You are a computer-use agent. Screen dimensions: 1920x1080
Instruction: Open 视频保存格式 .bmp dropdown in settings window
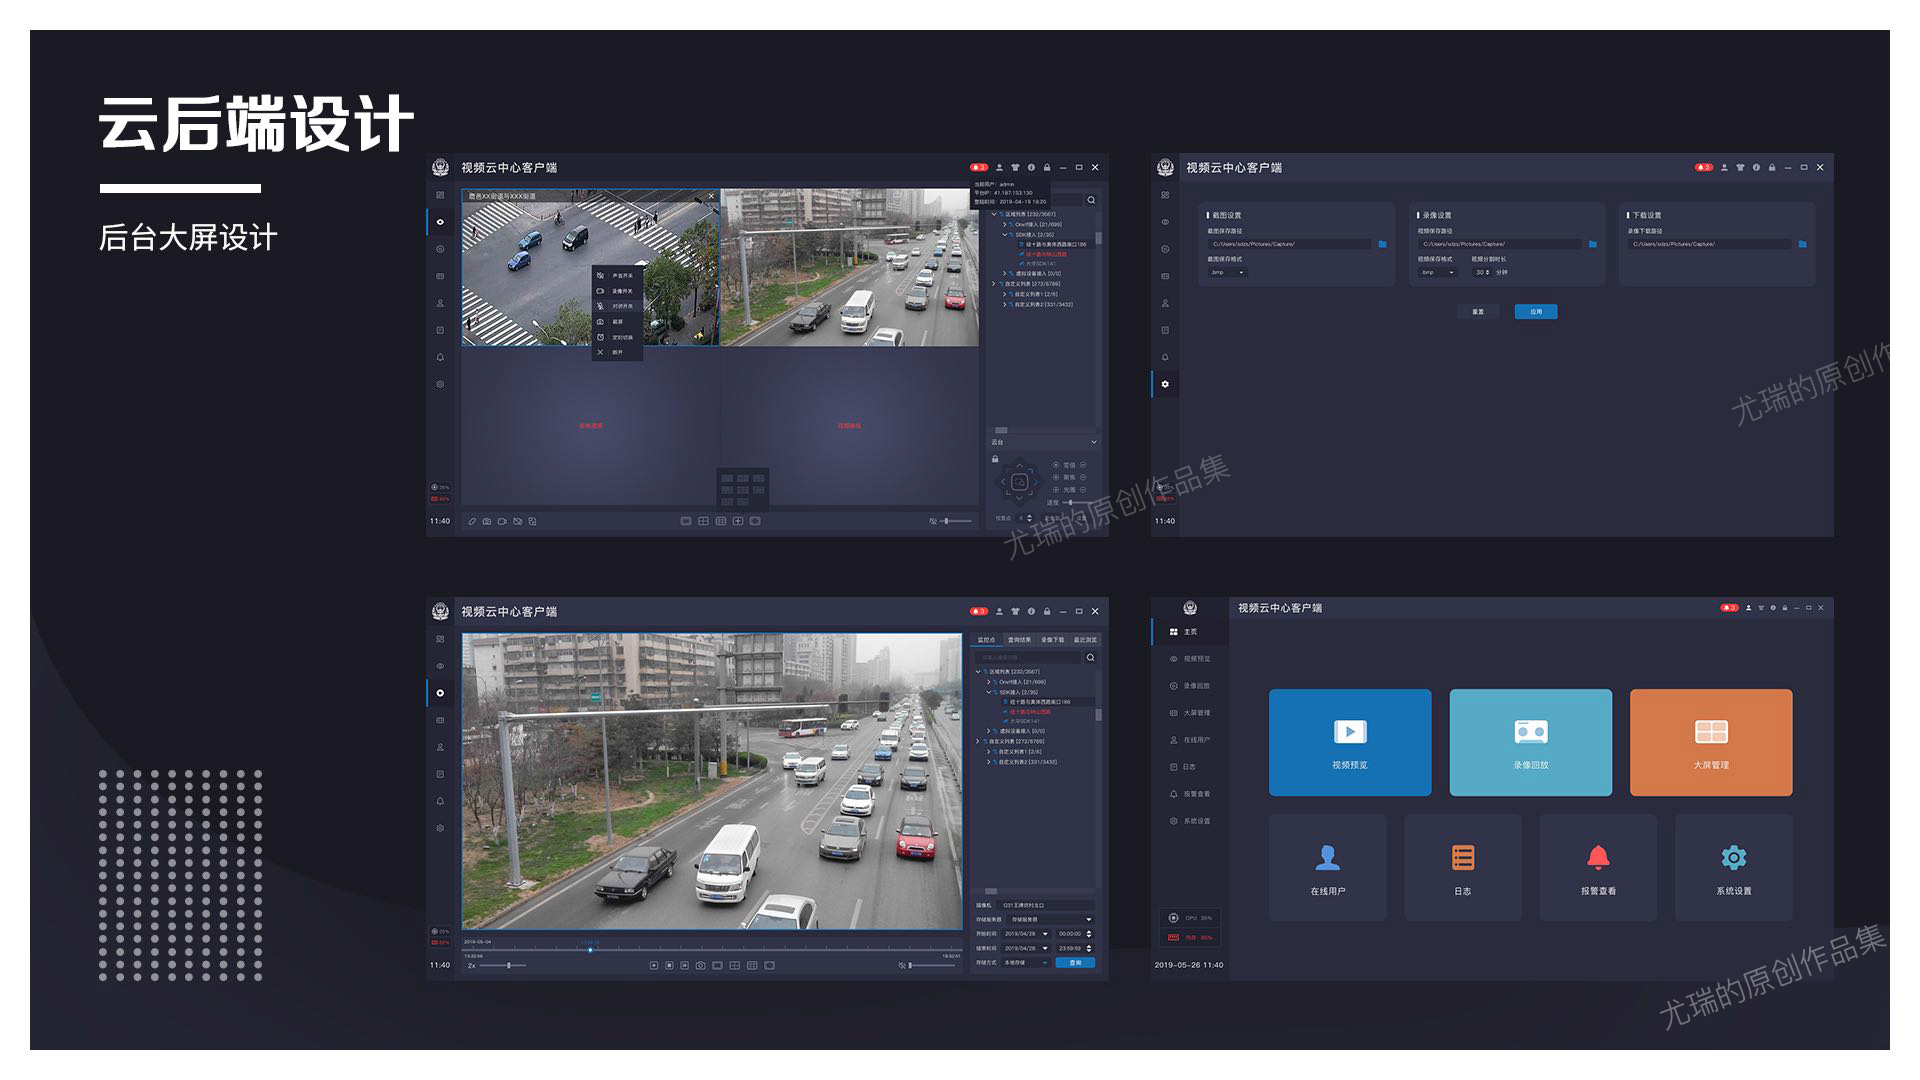click(1438, 272)
